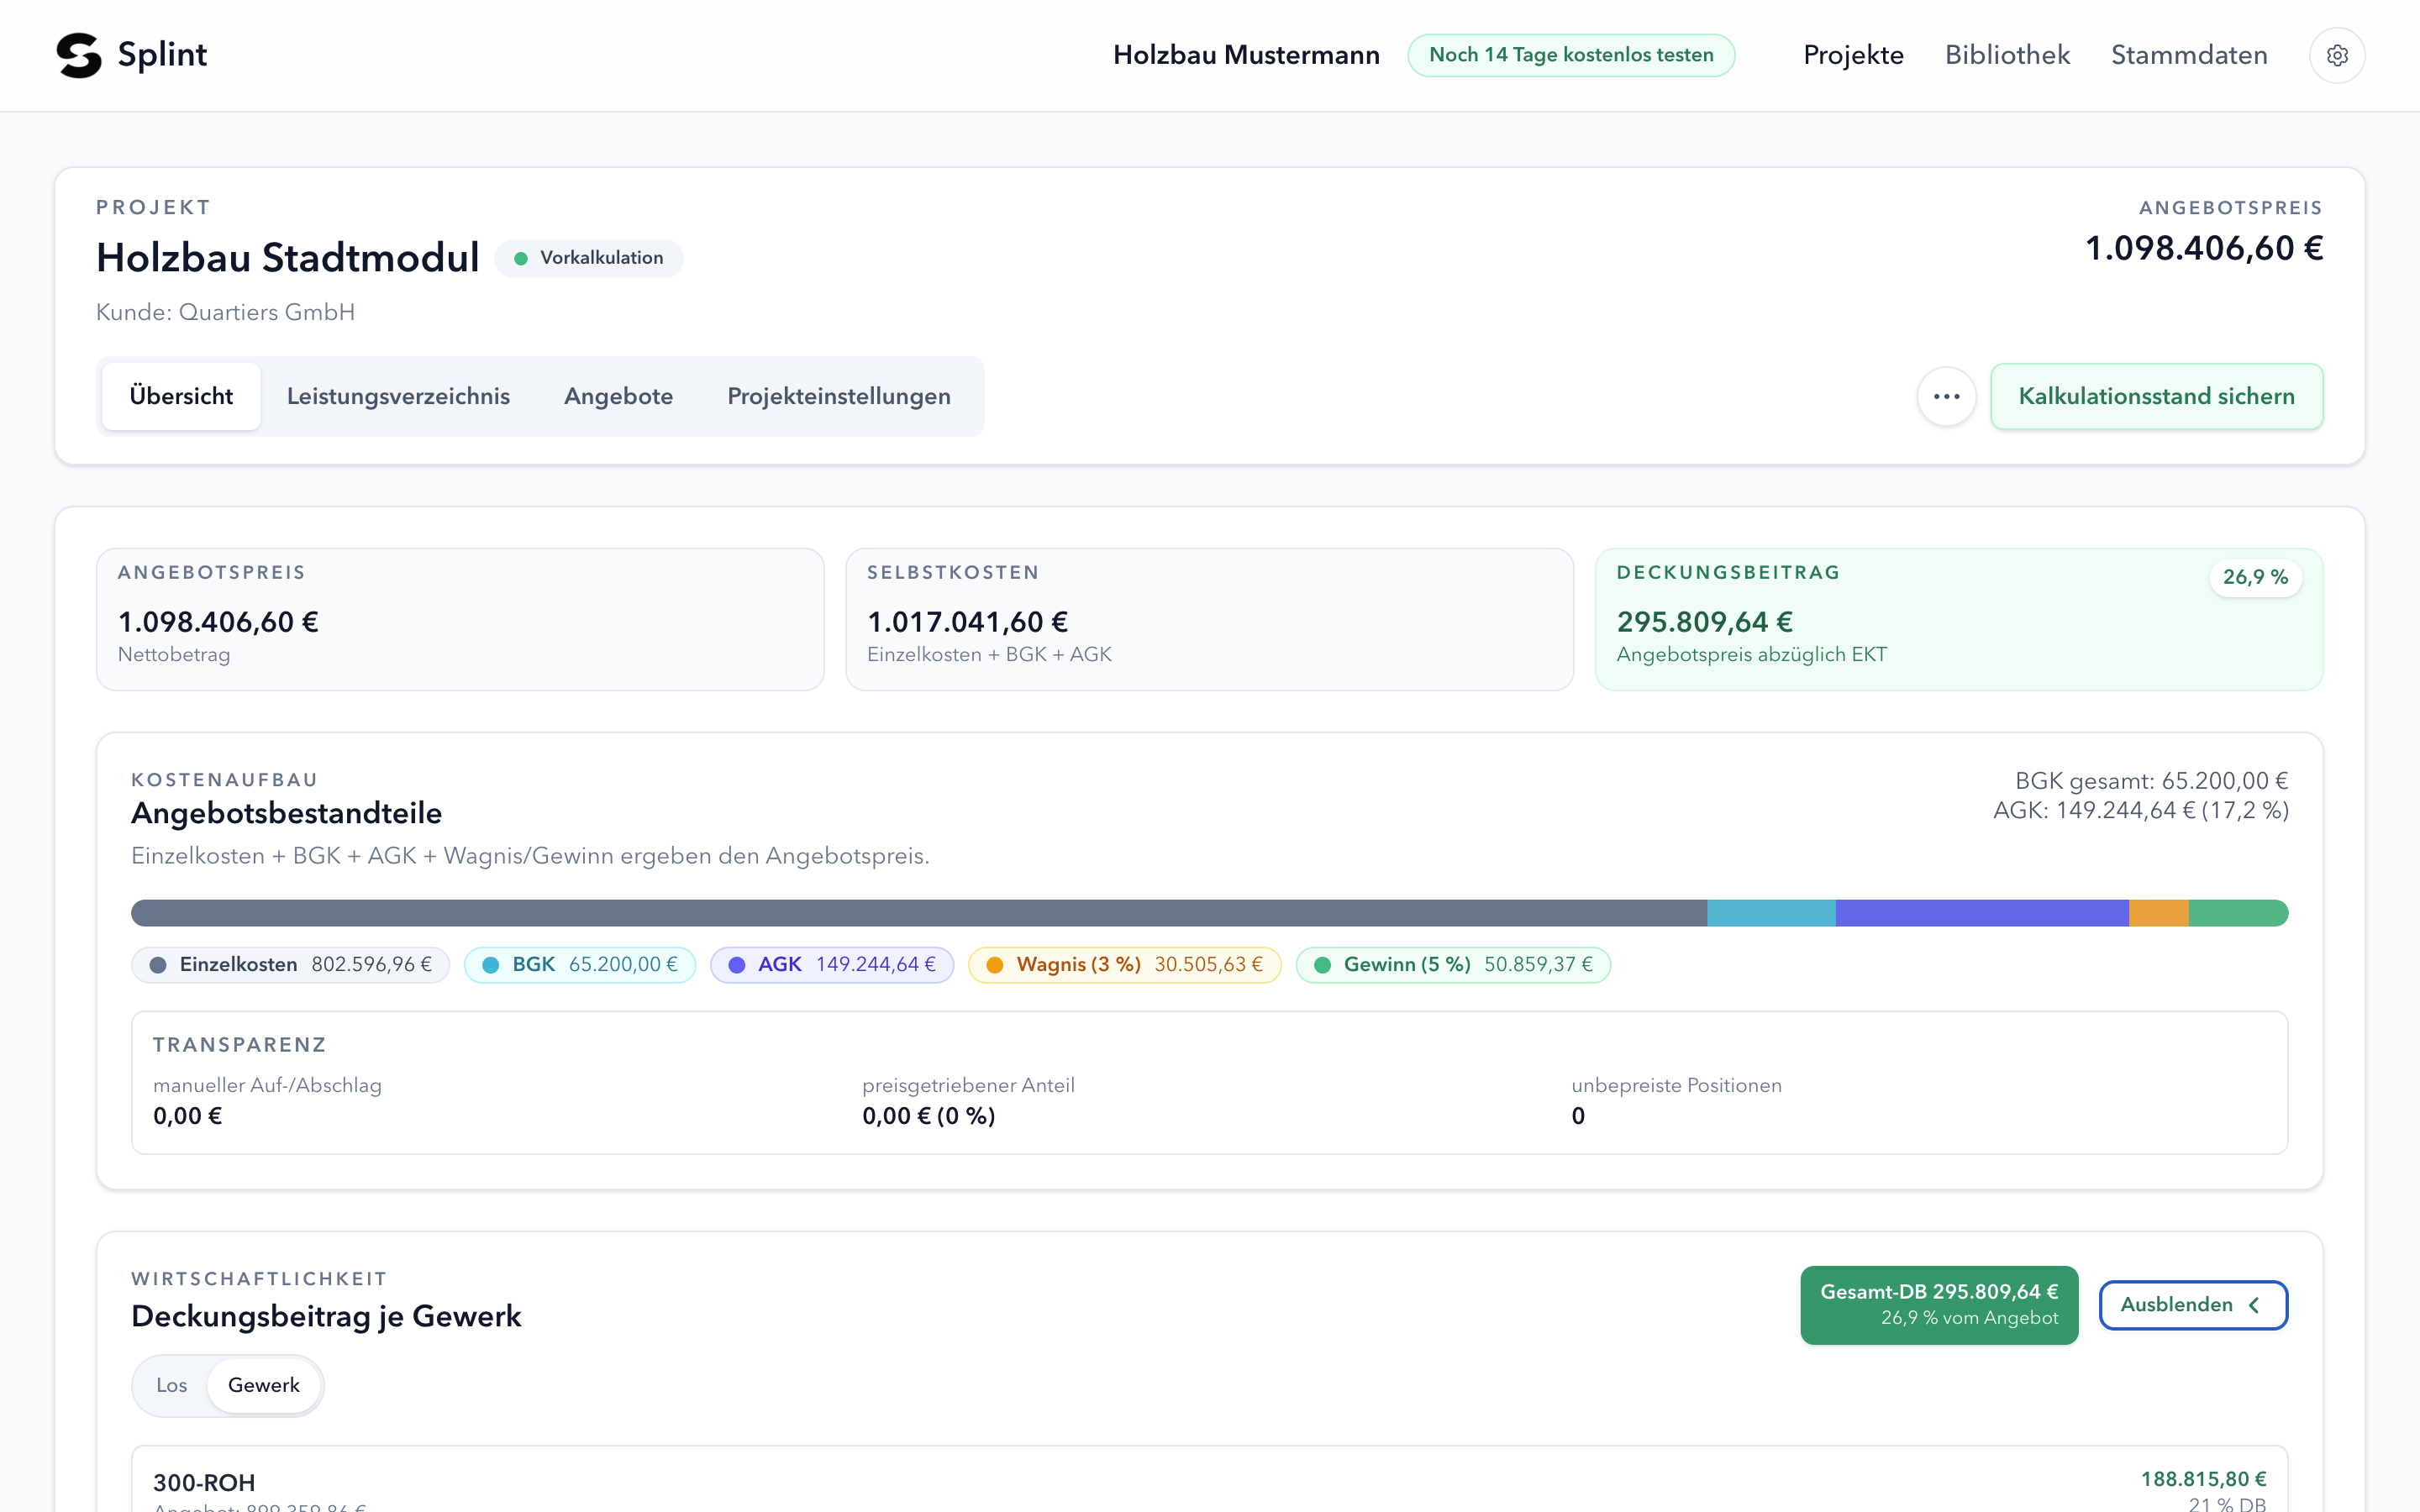Navigate to Projekte in top menu
Screen dimensions: 2420x1512
click(x=1853, y=55)
